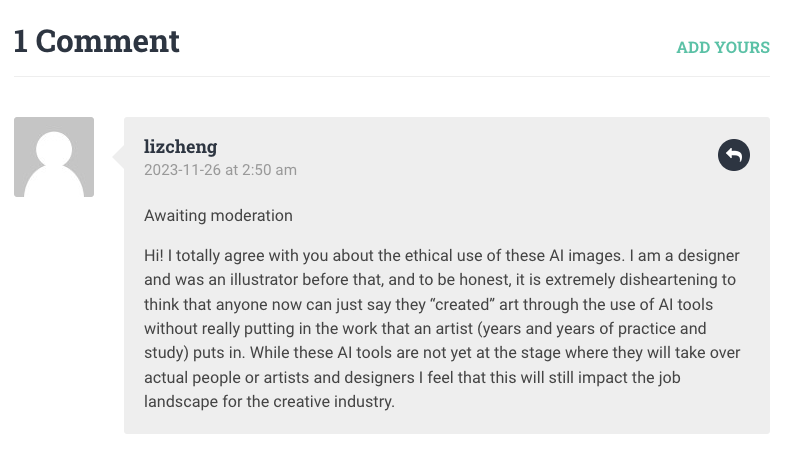Viewport: 807px width, 461px height.
Task: Click the reply arrow icon on lizcheng's comment
Action: (733, 155)
